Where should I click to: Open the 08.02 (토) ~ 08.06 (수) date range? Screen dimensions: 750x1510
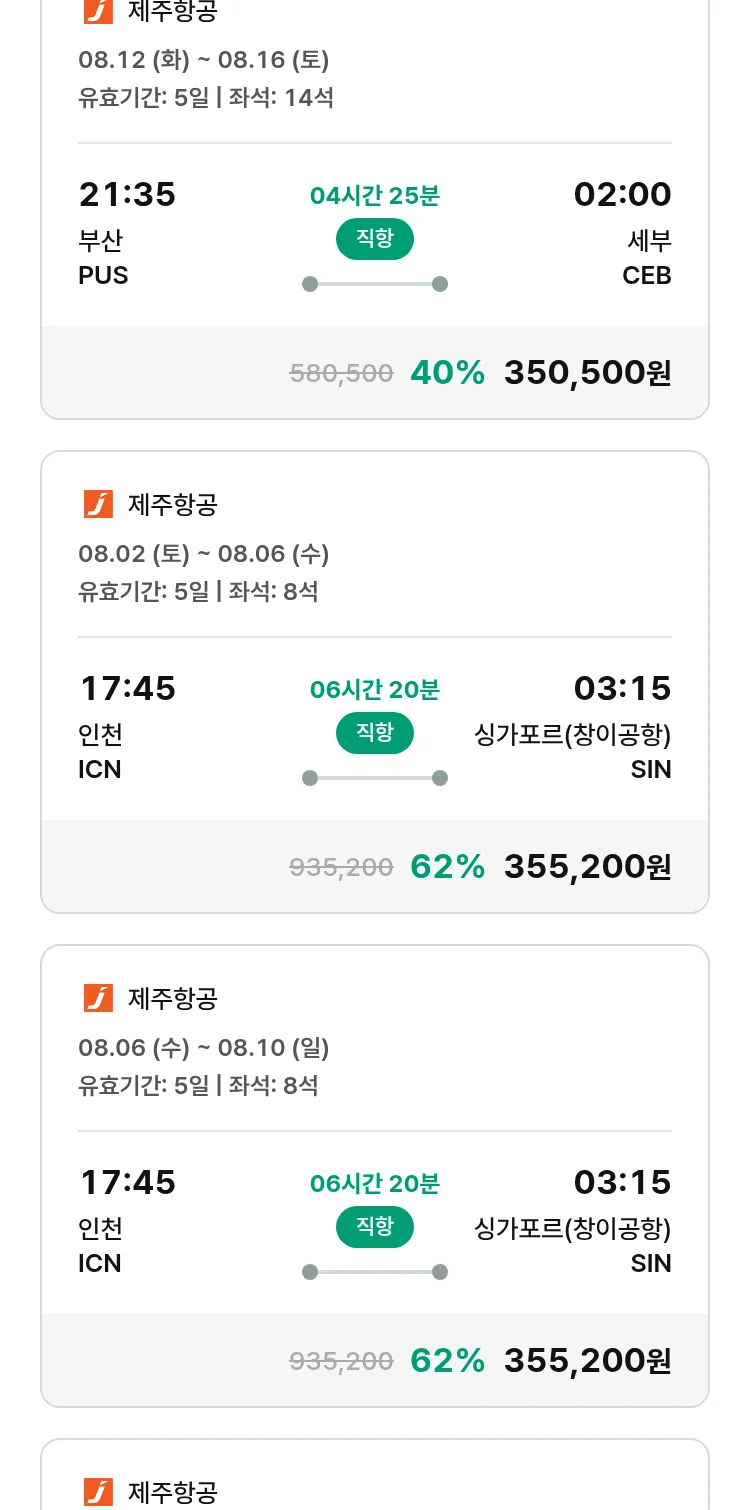(x=204, y=554)
